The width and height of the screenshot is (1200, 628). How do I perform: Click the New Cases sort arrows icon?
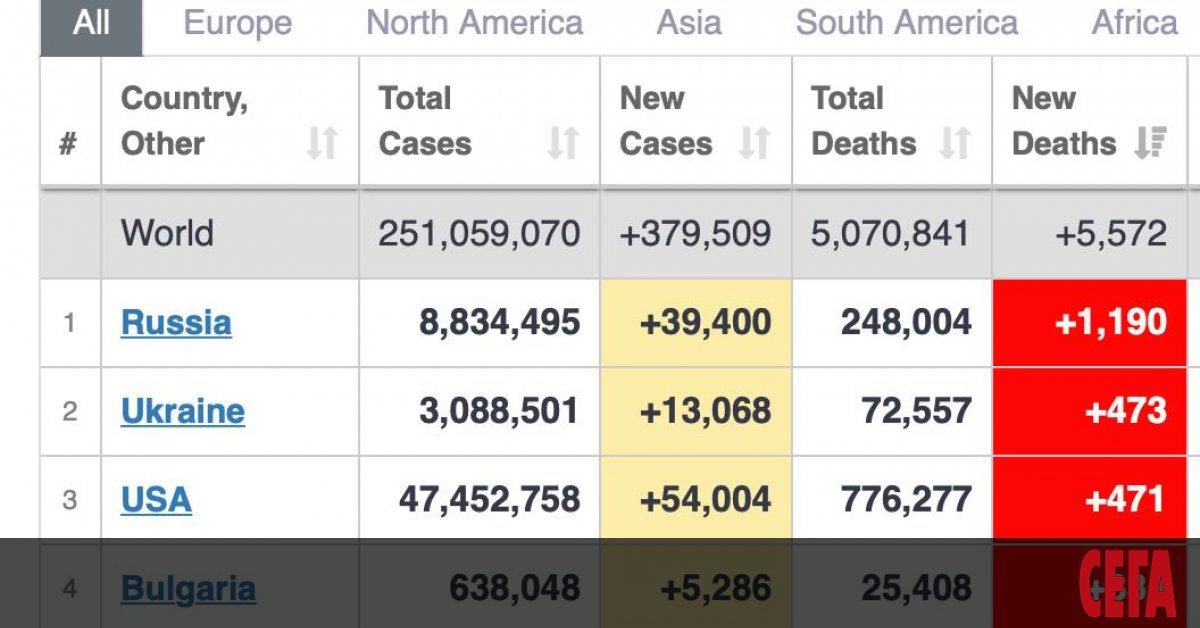click(x=754, y=144)
